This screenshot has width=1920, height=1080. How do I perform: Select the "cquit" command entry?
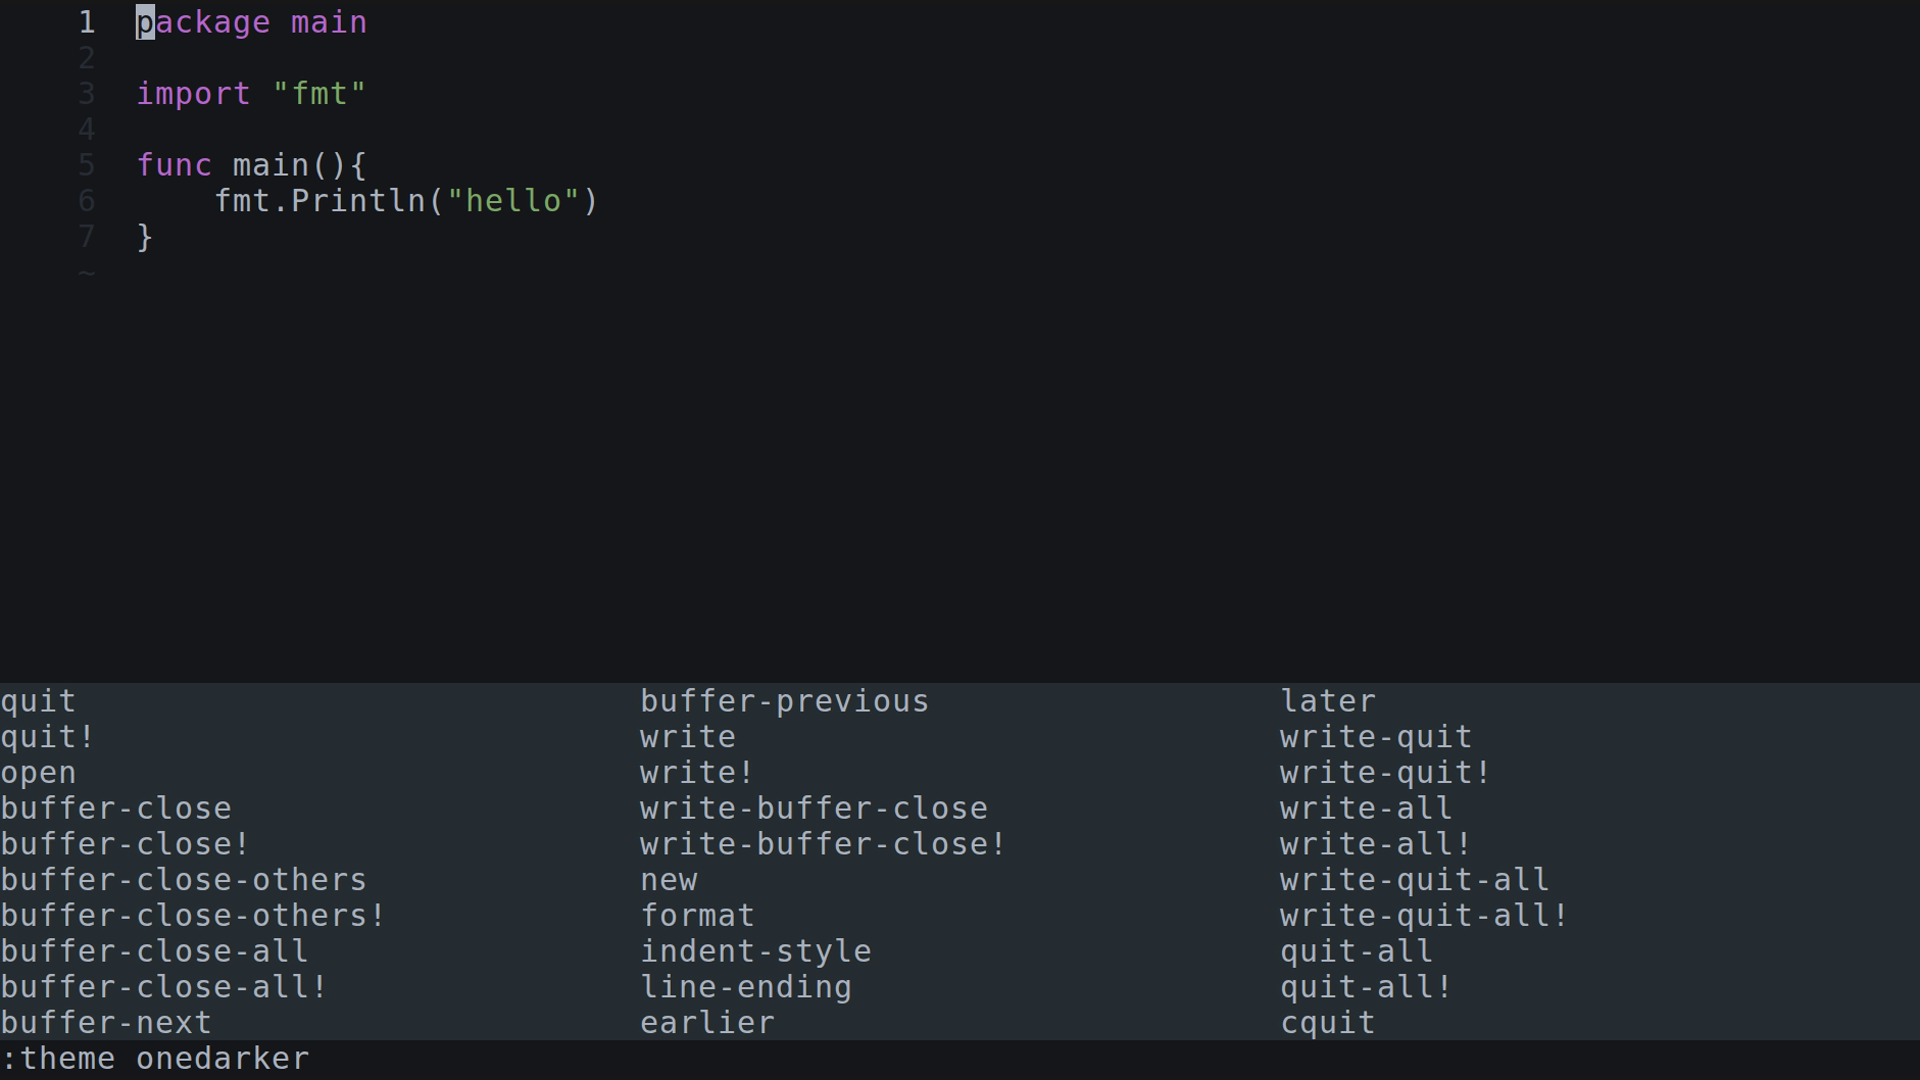(x=1328, y=1023)
